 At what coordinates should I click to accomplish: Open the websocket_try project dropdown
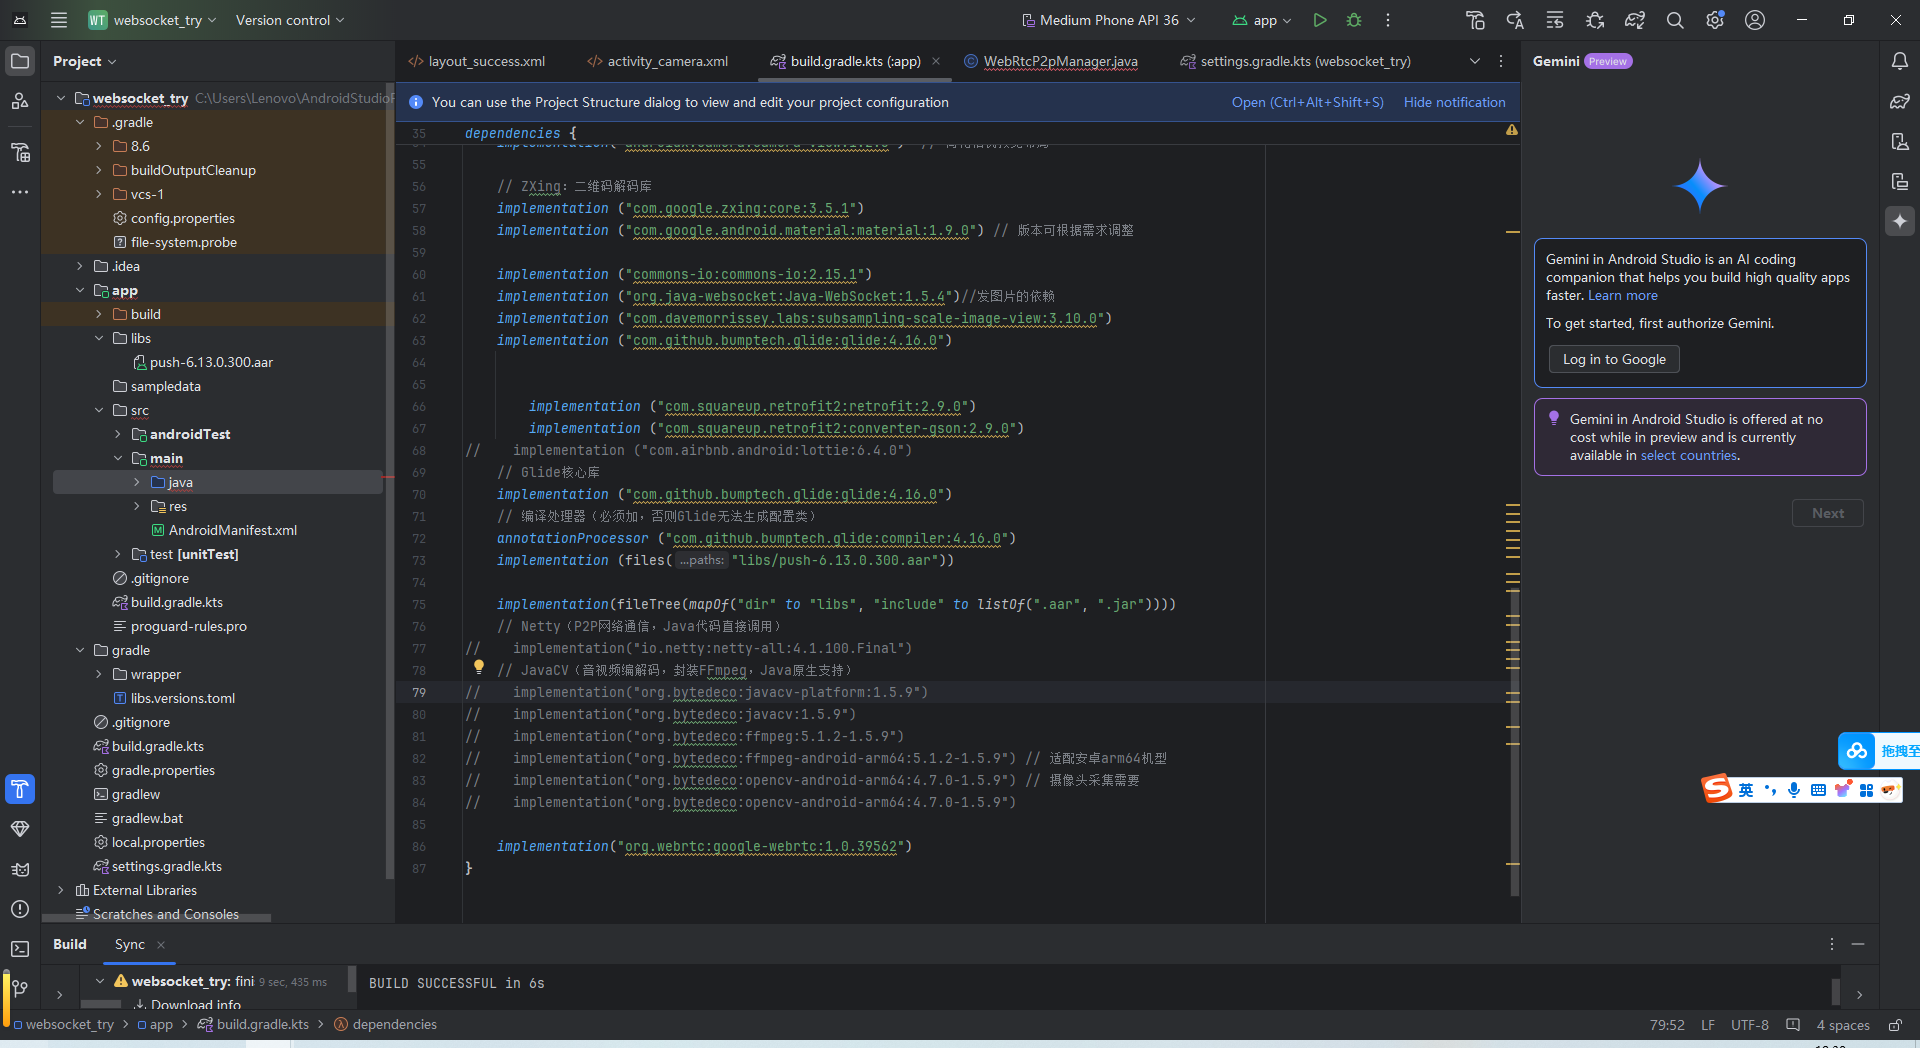152,20
